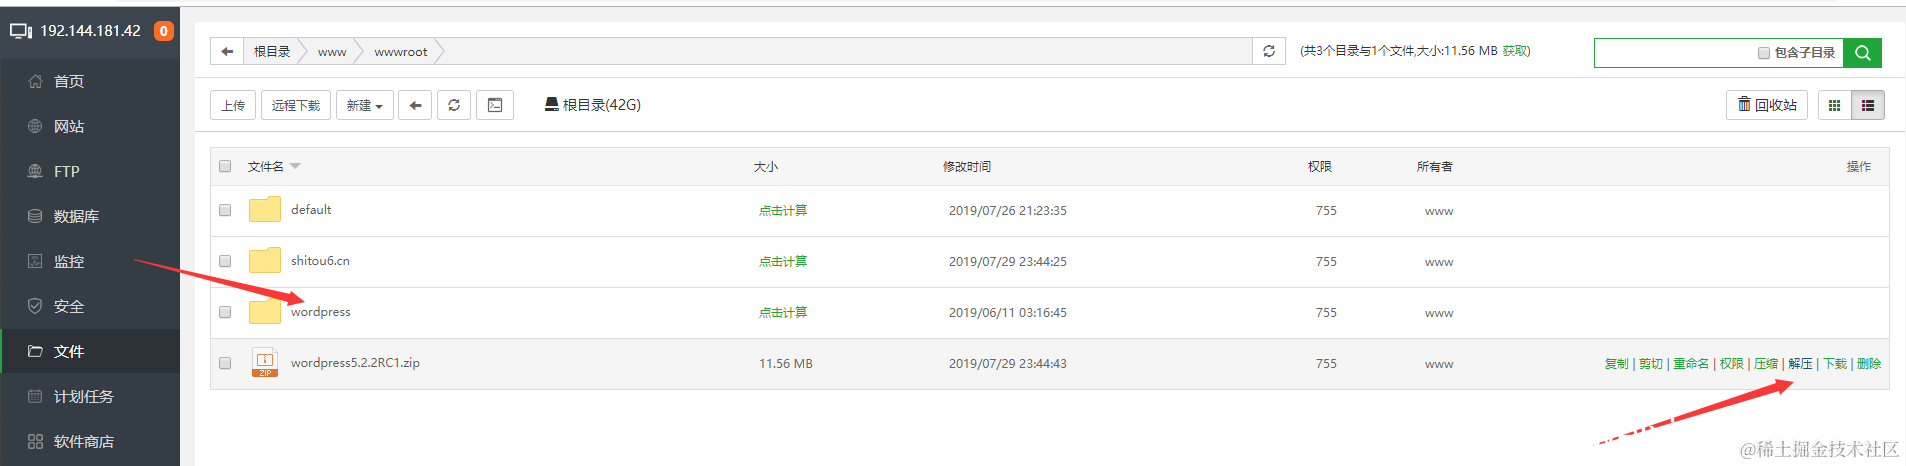Click the toolbar refresh button
The image size is (1906, 466).
[454, 105]
